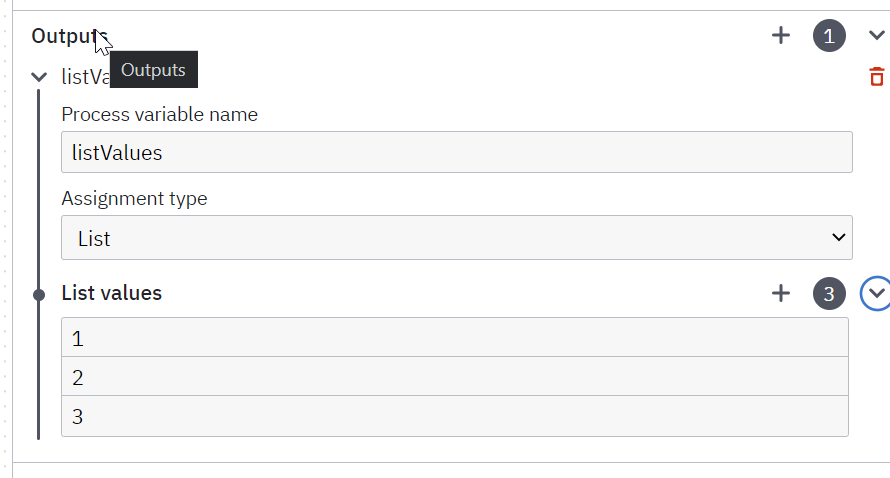Delete the listValues output with the trash icon
890x478 pixels.
(876, 77)
